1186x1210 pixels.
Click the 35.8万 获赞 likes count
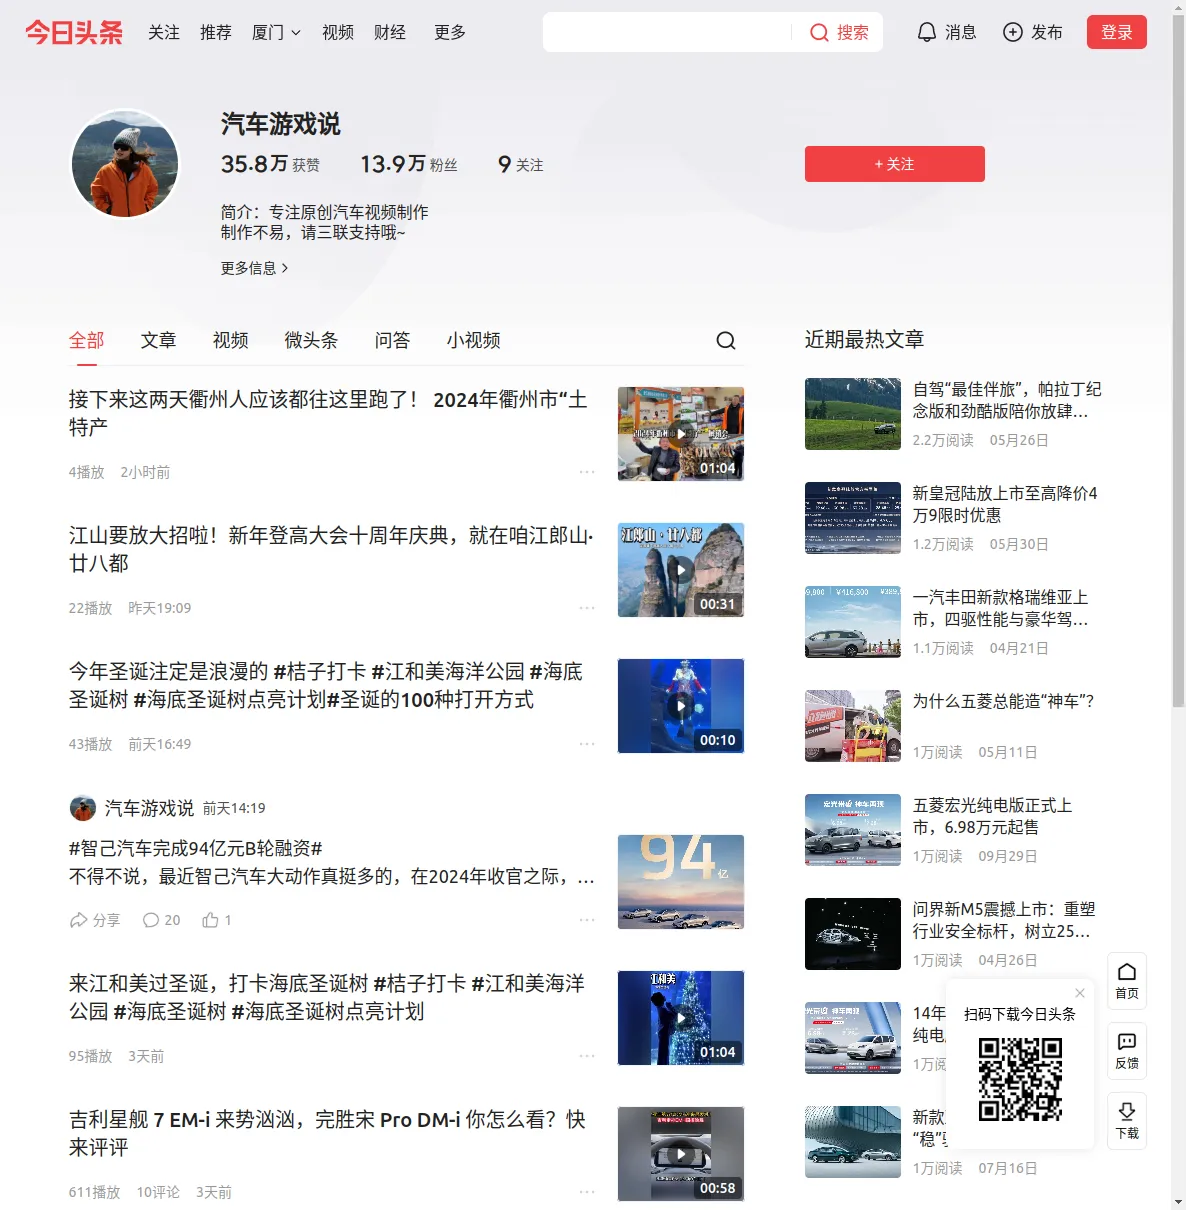pyautogui.click(x=270, y=164)
